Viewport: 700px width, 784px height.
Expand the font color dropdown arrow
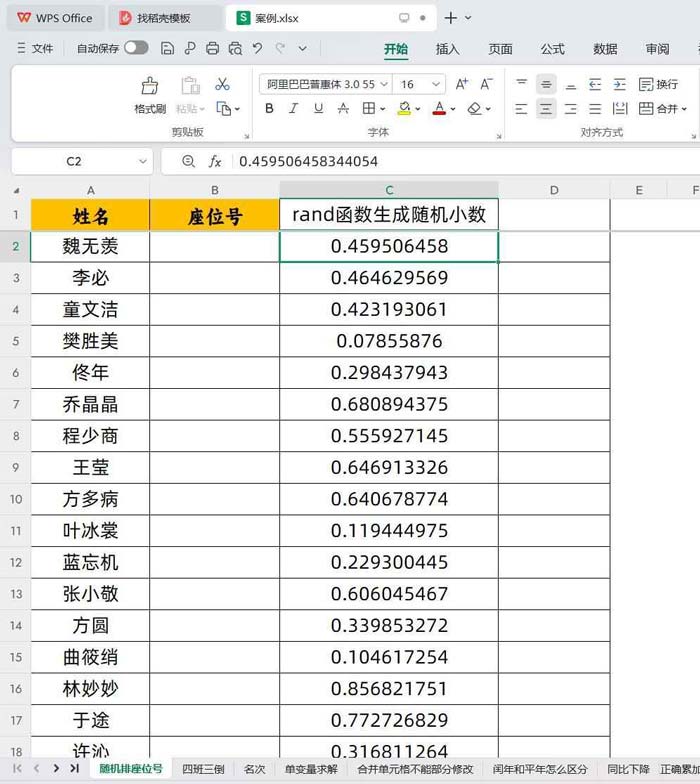click(453, 108)
